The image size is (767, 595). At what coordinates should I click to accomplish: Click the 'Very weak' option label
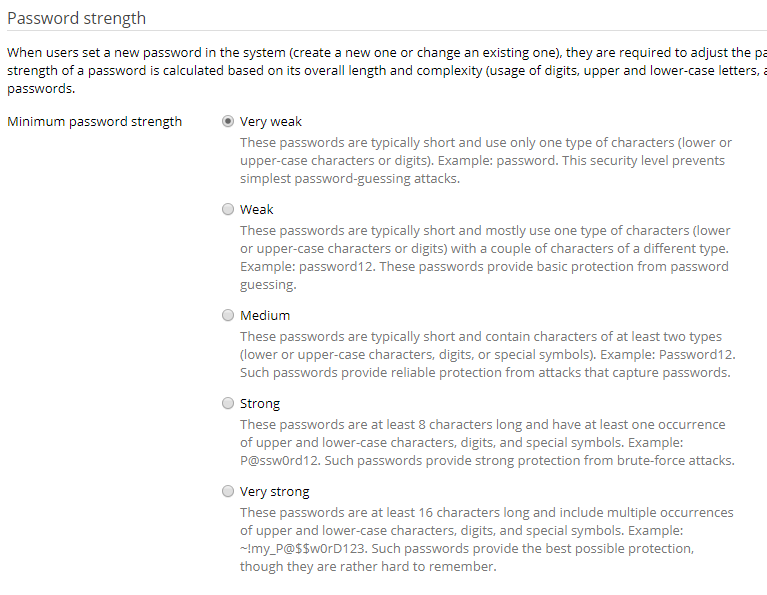pos(271,122)
